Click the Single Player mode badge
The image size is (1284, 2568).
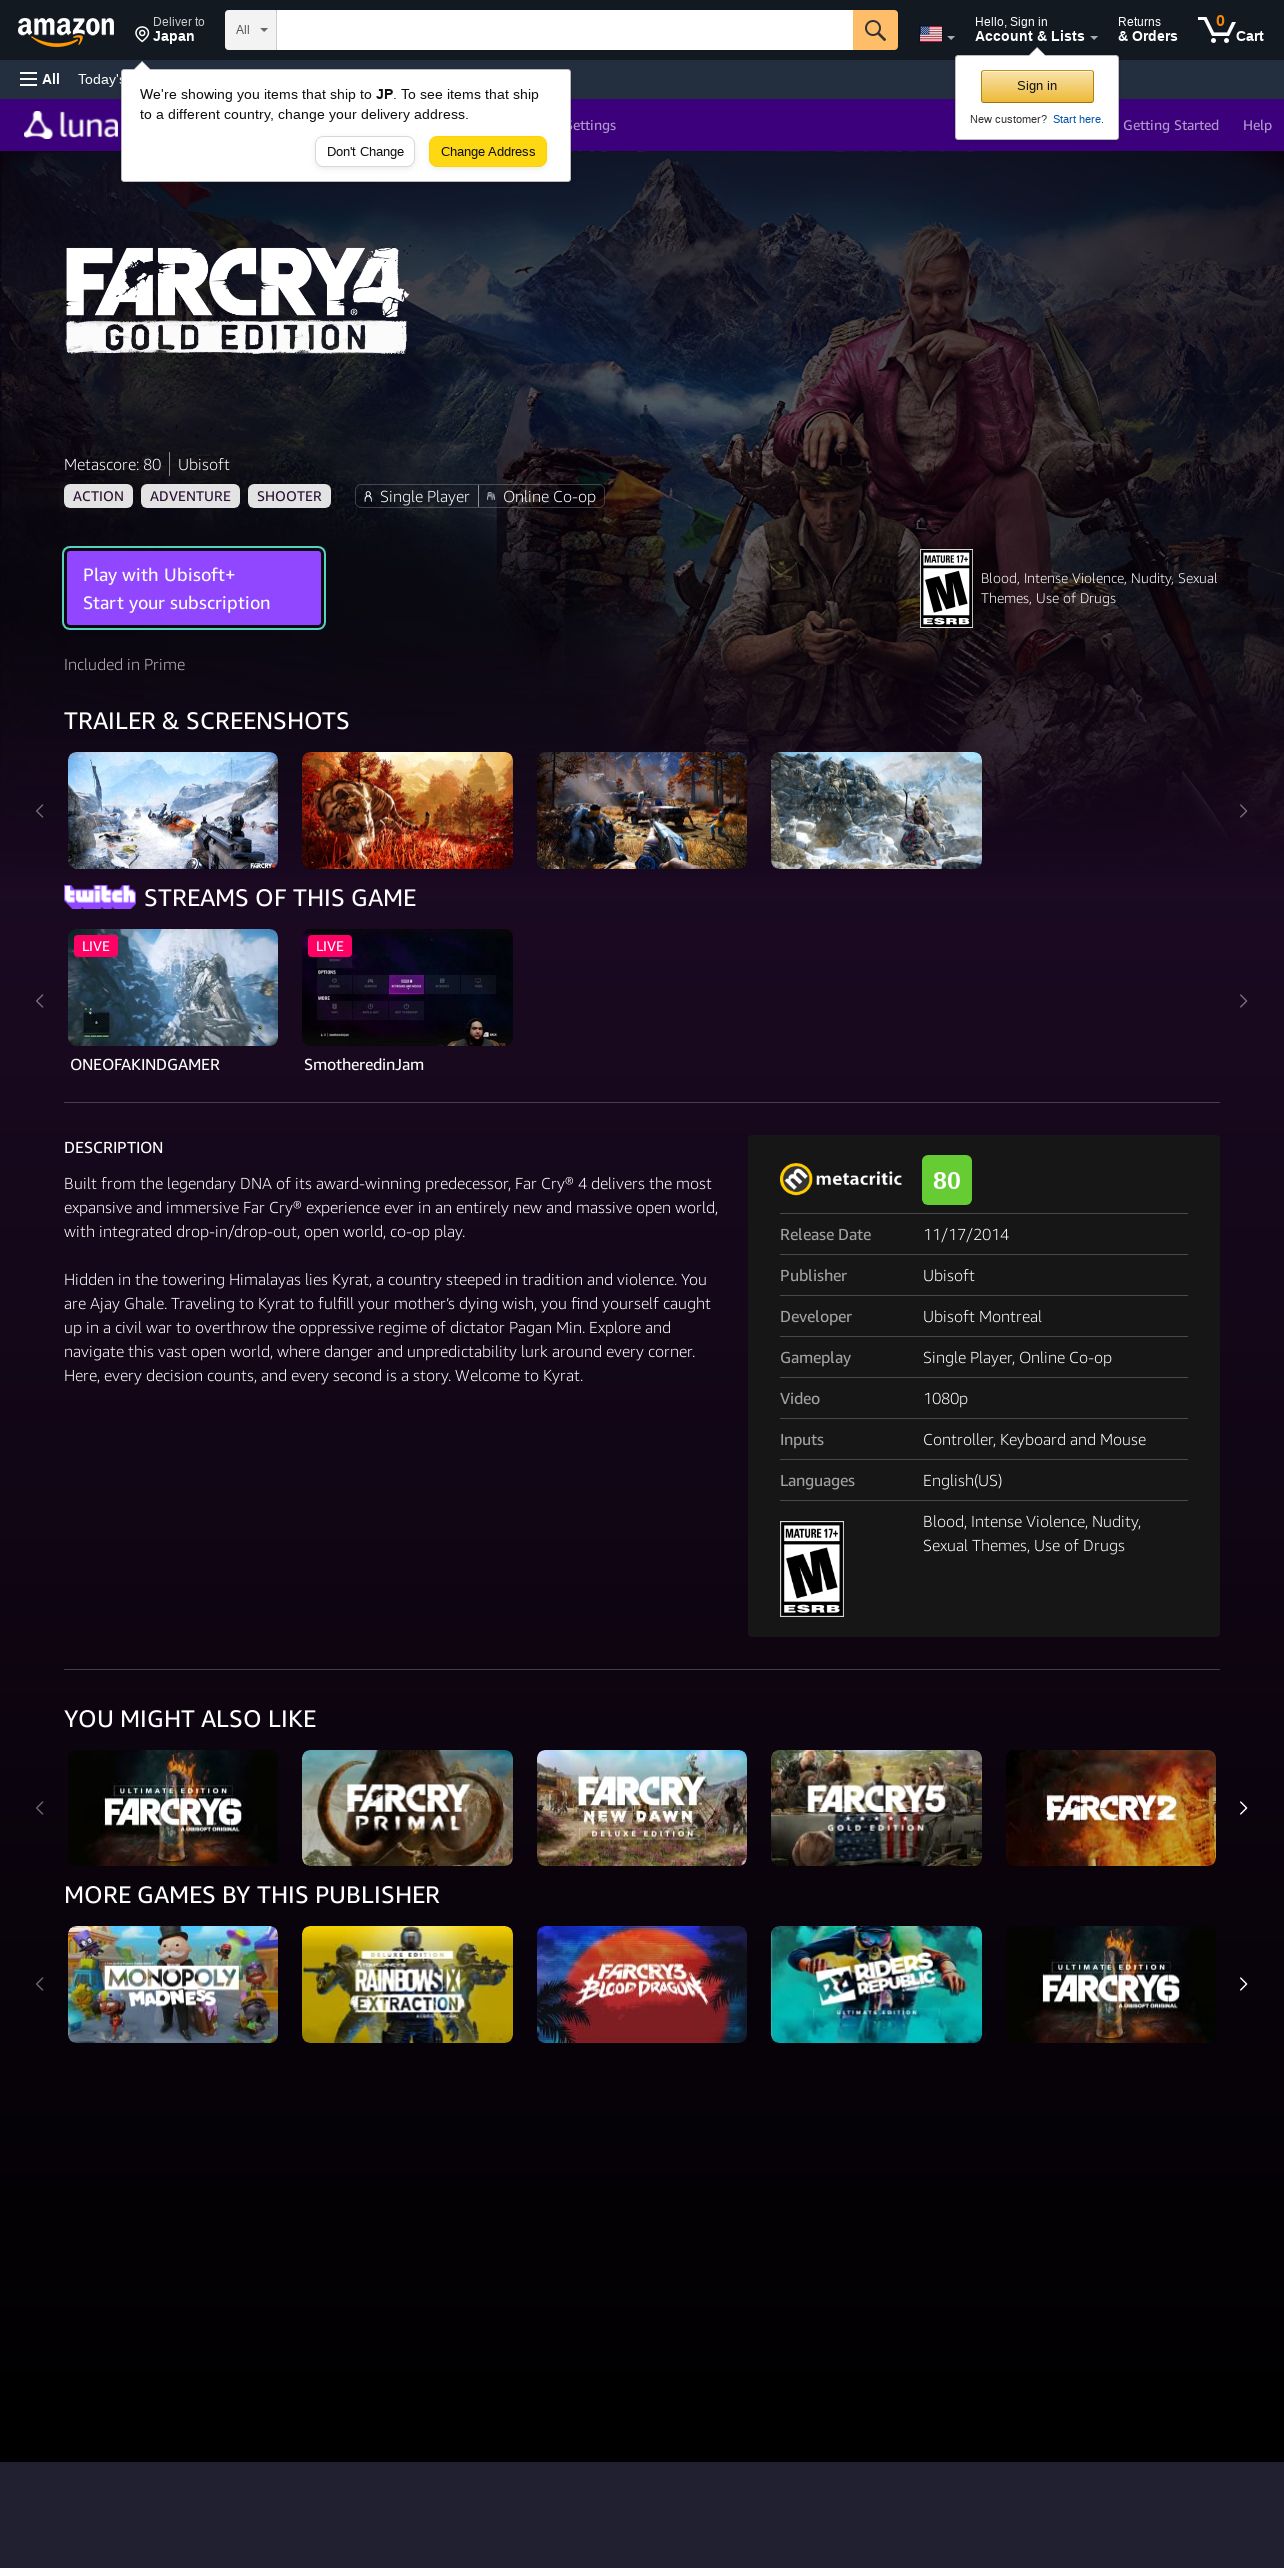[x=417, y=496]
